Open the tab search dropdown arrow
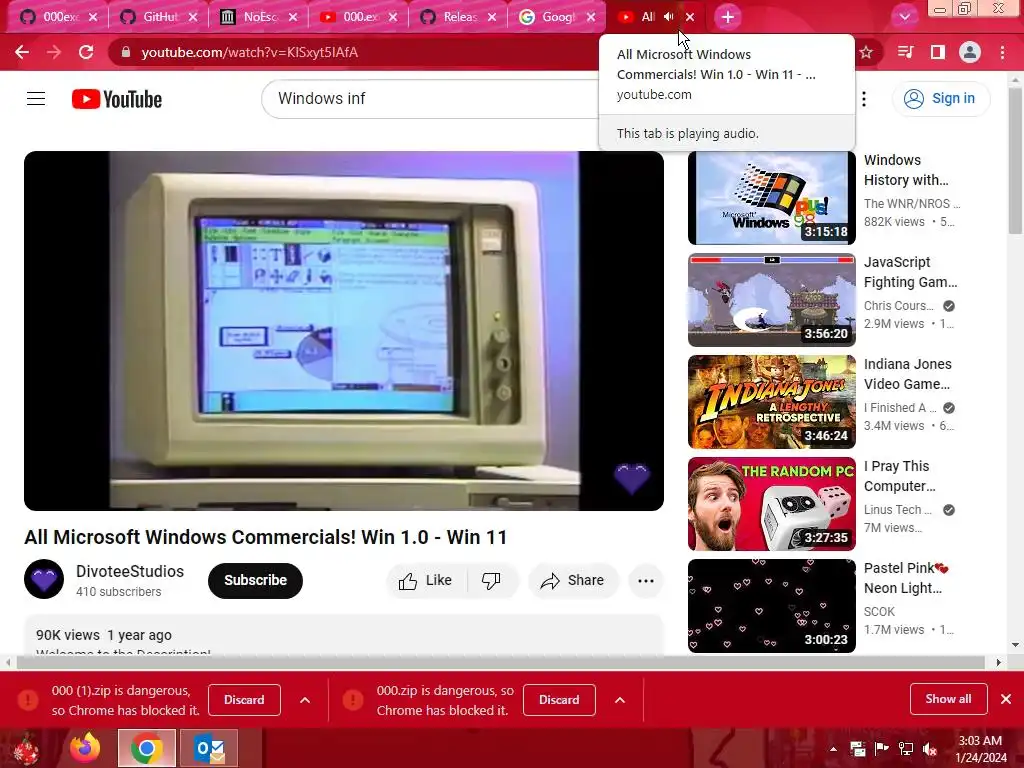The image size is (1024, 768). [x=904, y=17]
